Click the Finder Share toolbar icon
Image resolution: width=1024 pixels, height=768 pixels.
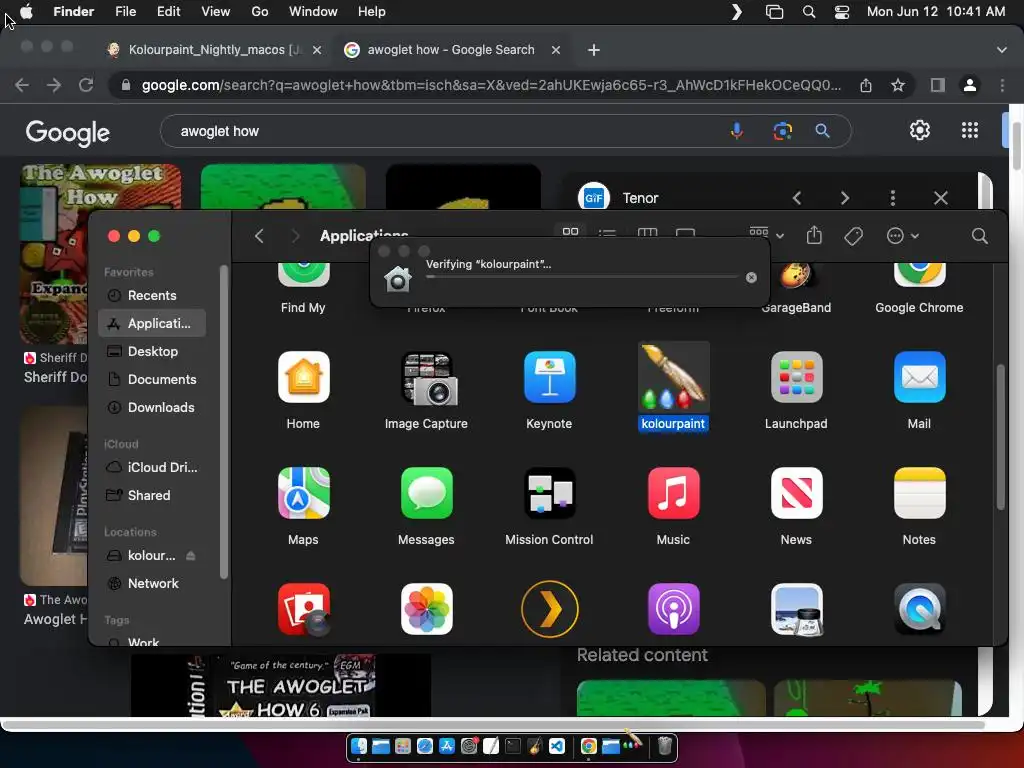click(x=814, y=235)
